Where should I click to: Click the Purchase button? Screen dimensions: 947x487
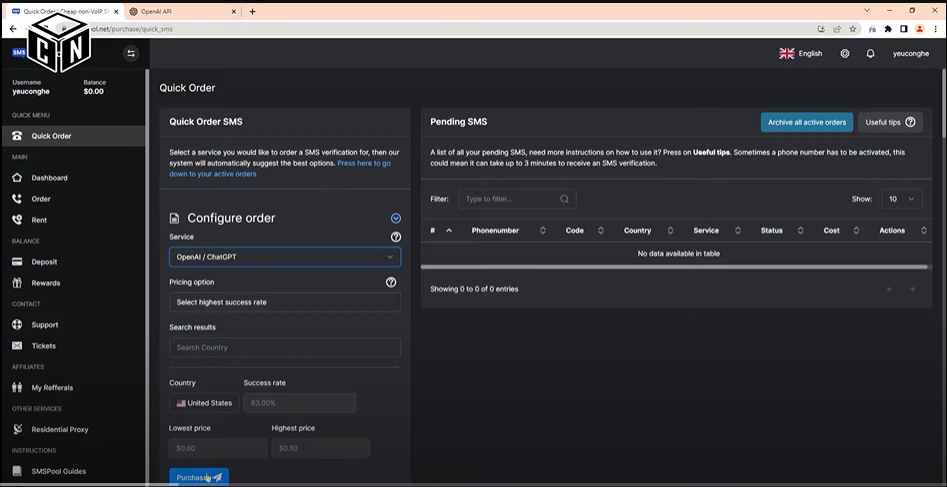(x=199, y=477)
